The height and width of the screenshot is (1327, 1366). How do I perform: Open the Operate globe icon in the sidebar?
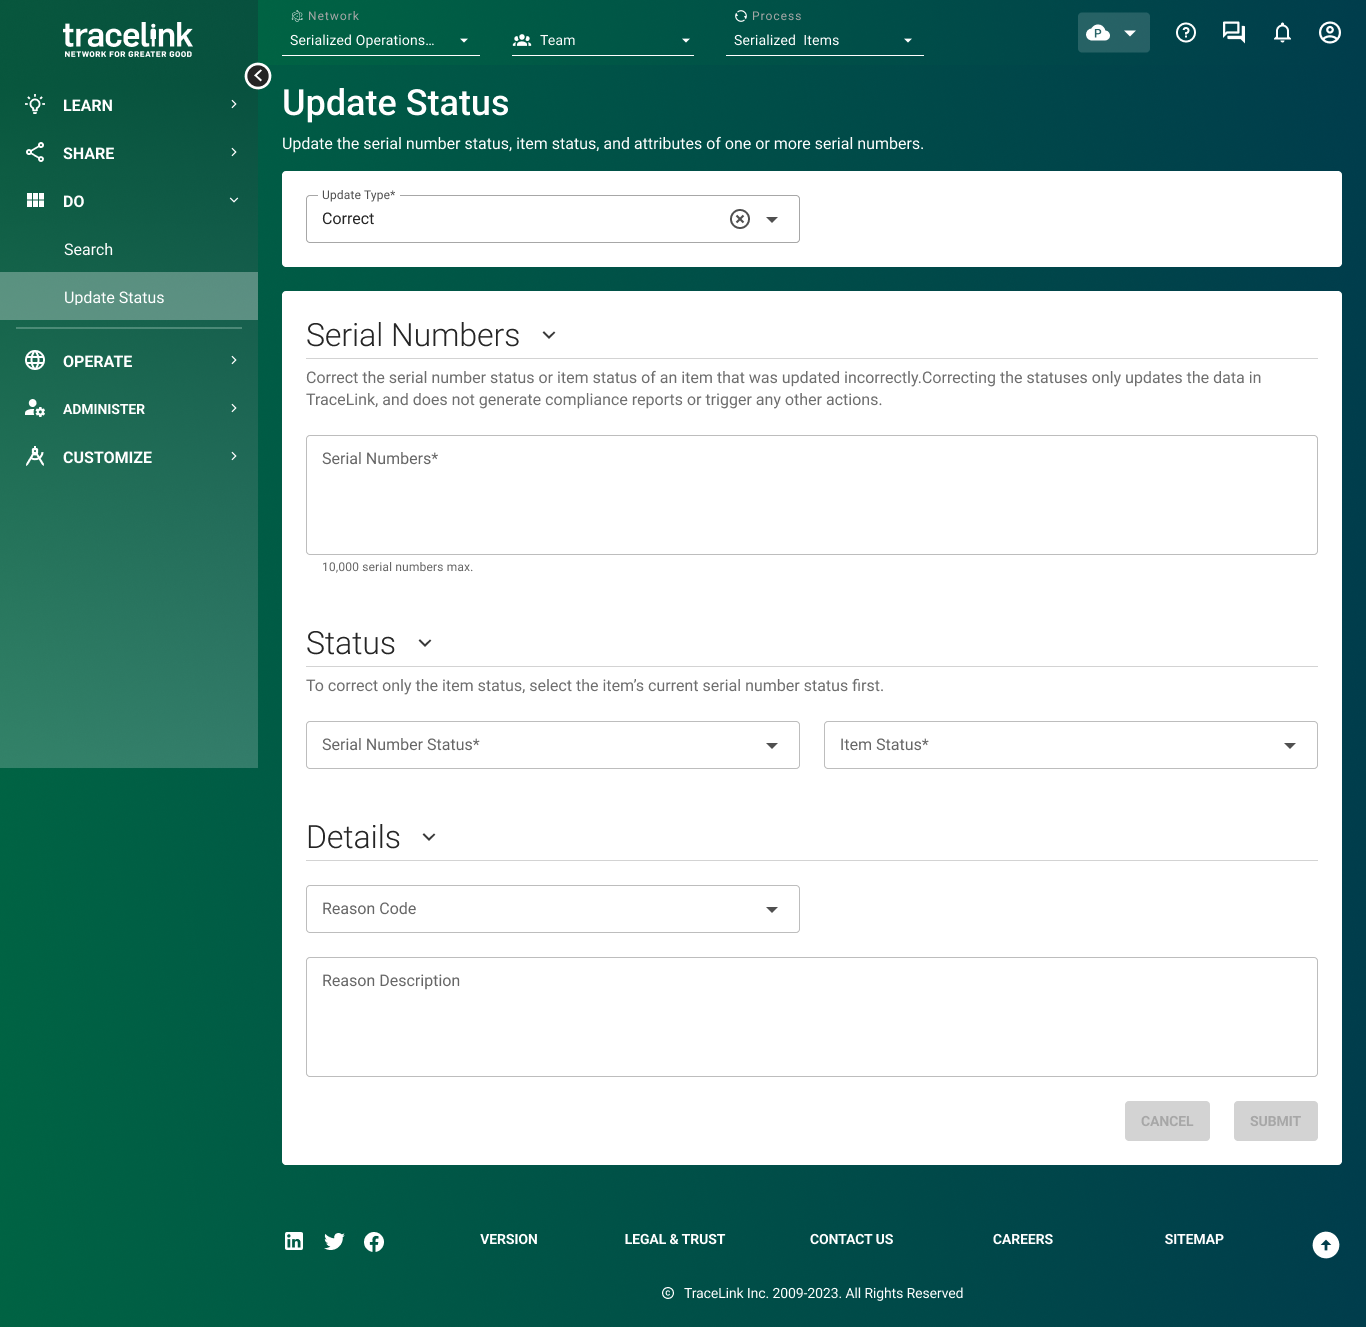tap(35, 361)
